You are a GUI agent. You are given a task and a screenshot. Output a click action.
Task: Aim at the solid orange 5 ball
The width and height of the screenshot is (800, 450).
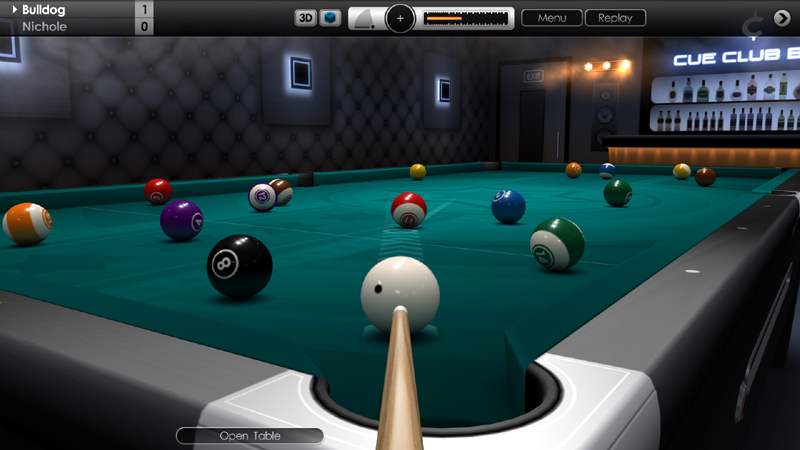(x=573, y=170)
